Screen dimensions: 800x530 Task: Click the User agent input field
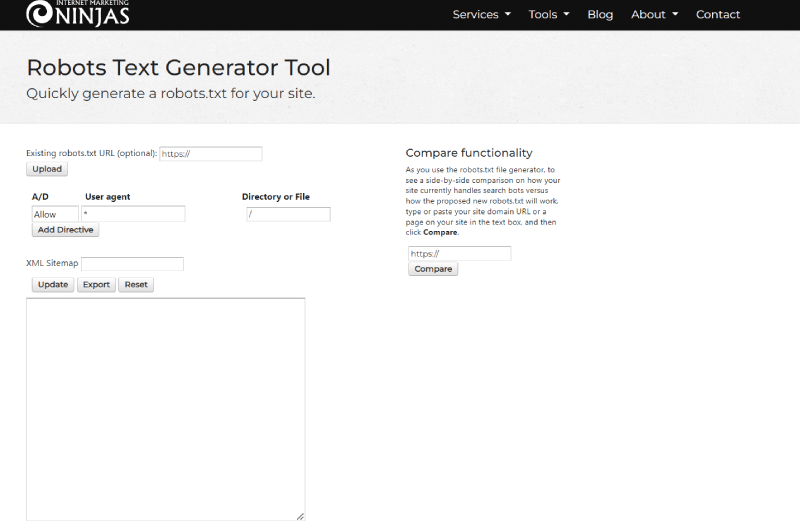click(133, 214)
